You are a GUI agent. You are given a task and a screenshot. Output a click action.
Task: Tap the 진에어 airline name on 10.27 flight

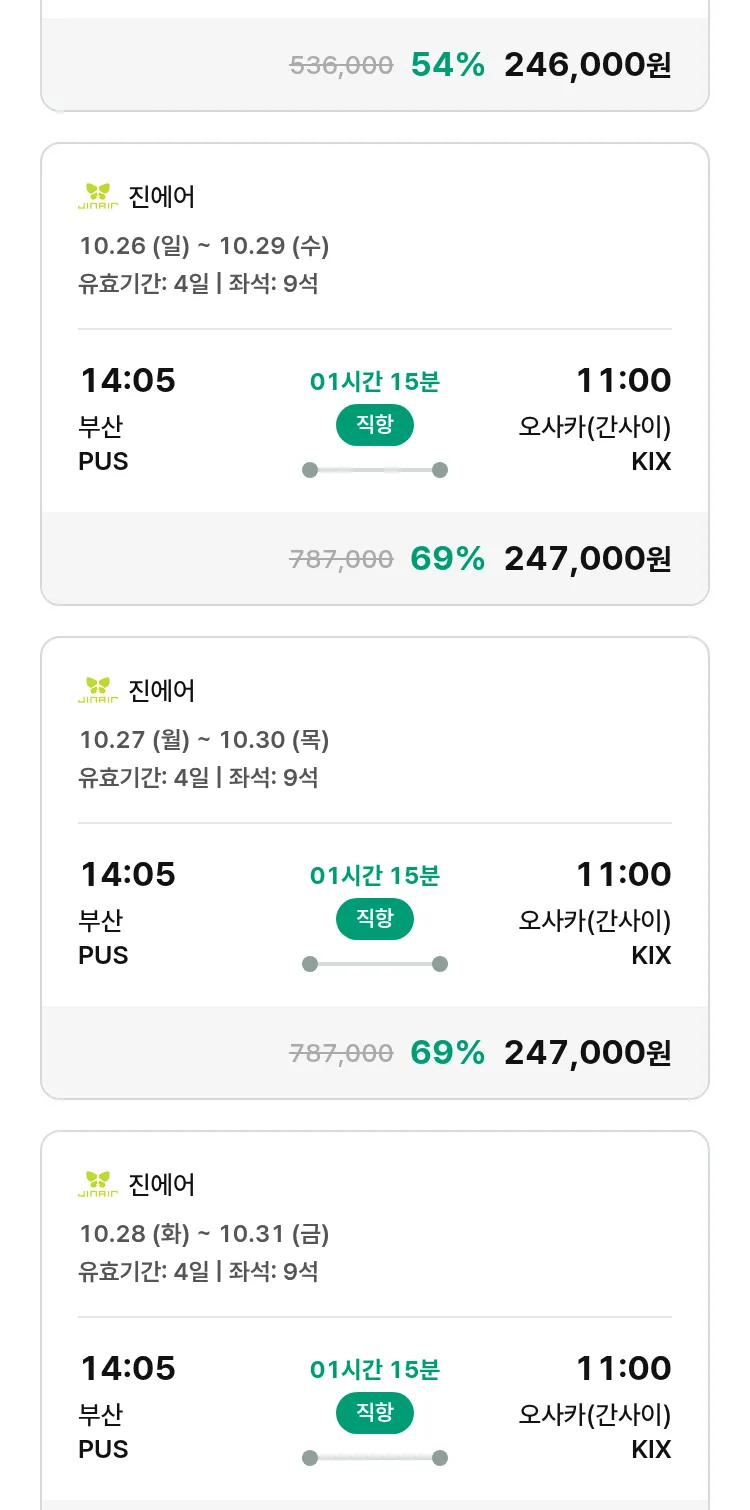pyautogui.click(x=162, y=690)
